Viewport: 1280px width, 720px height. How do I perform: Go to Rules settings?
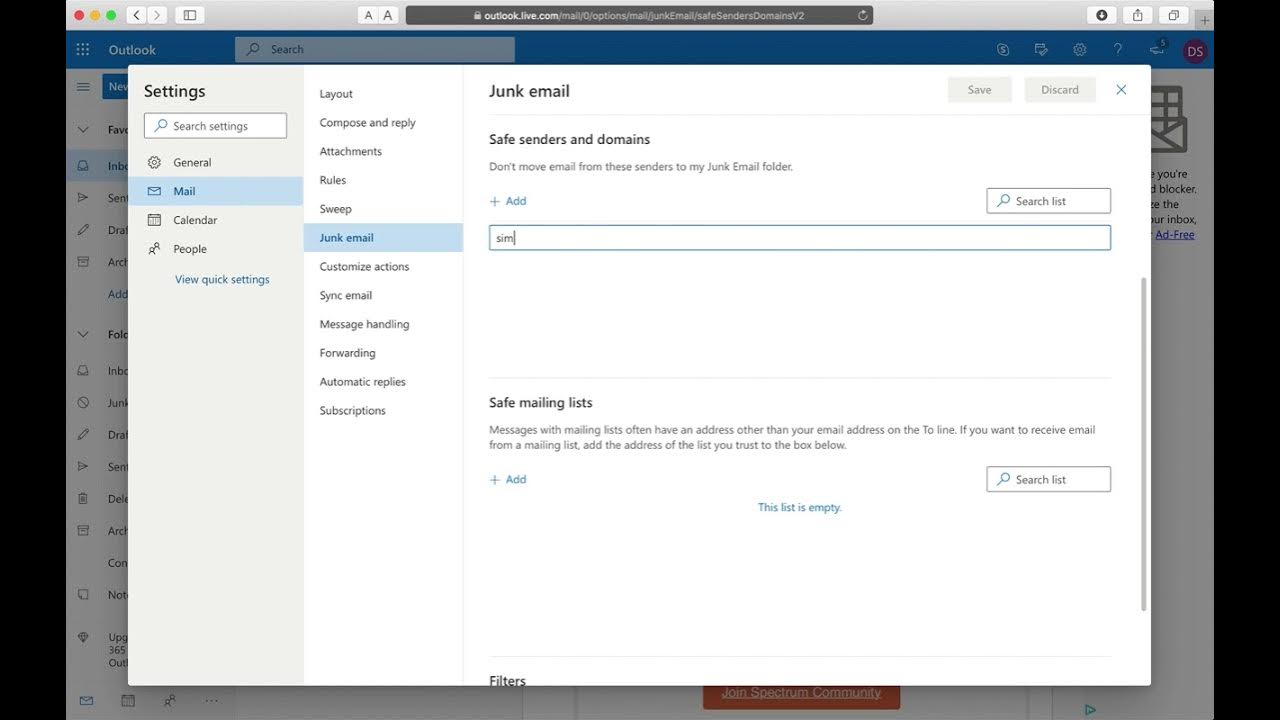[x=383, y=180]
